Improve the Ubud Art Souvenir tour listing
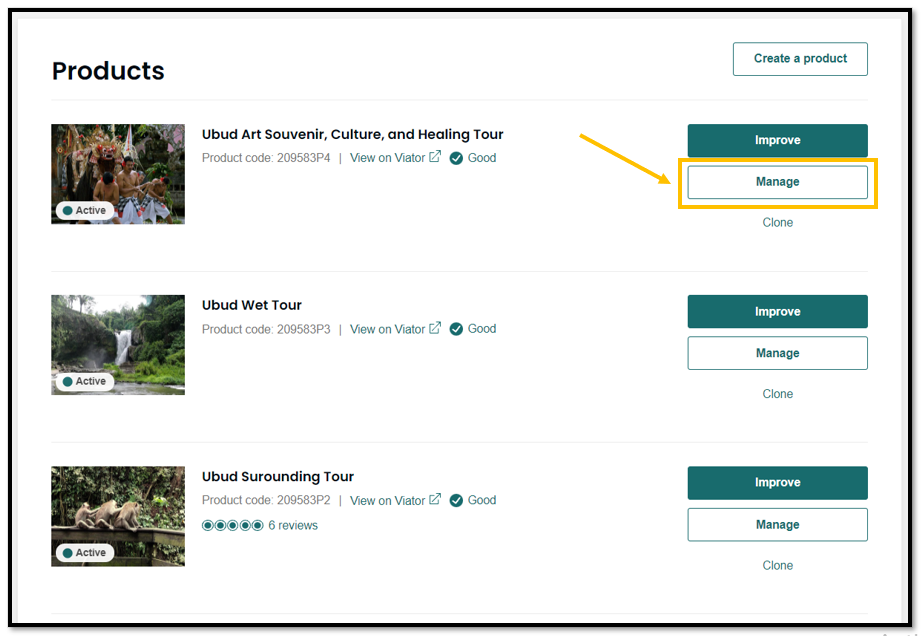This screenshot has width=921, height=636. coord(777,140)
